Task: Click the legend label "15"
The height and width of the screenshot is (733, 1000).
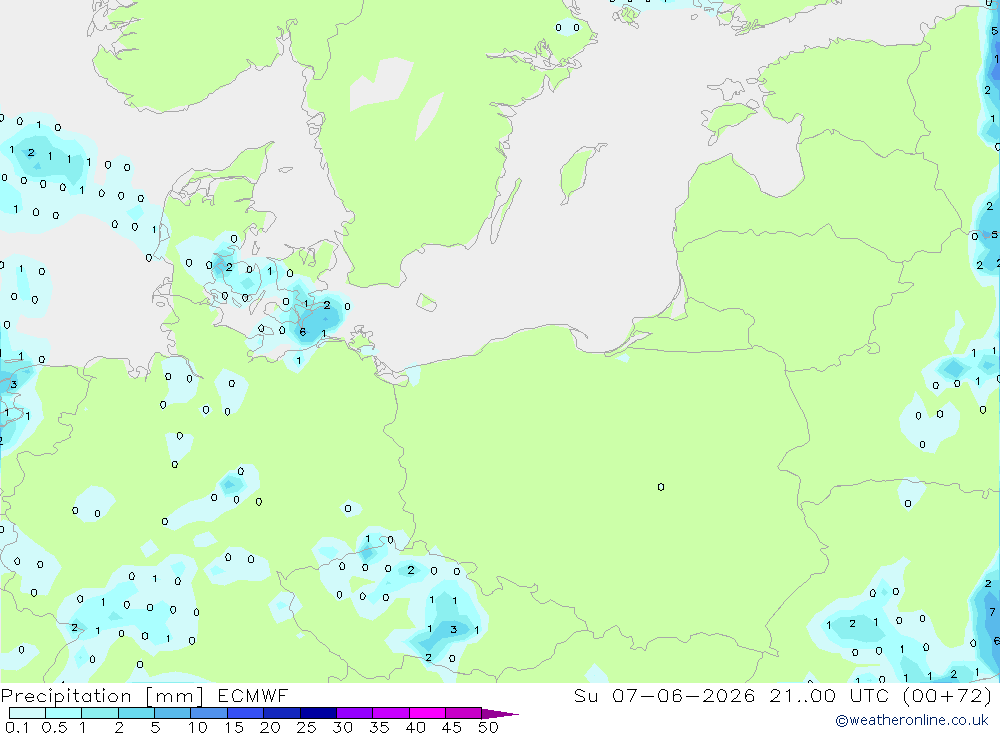Action: click(234, 727)
